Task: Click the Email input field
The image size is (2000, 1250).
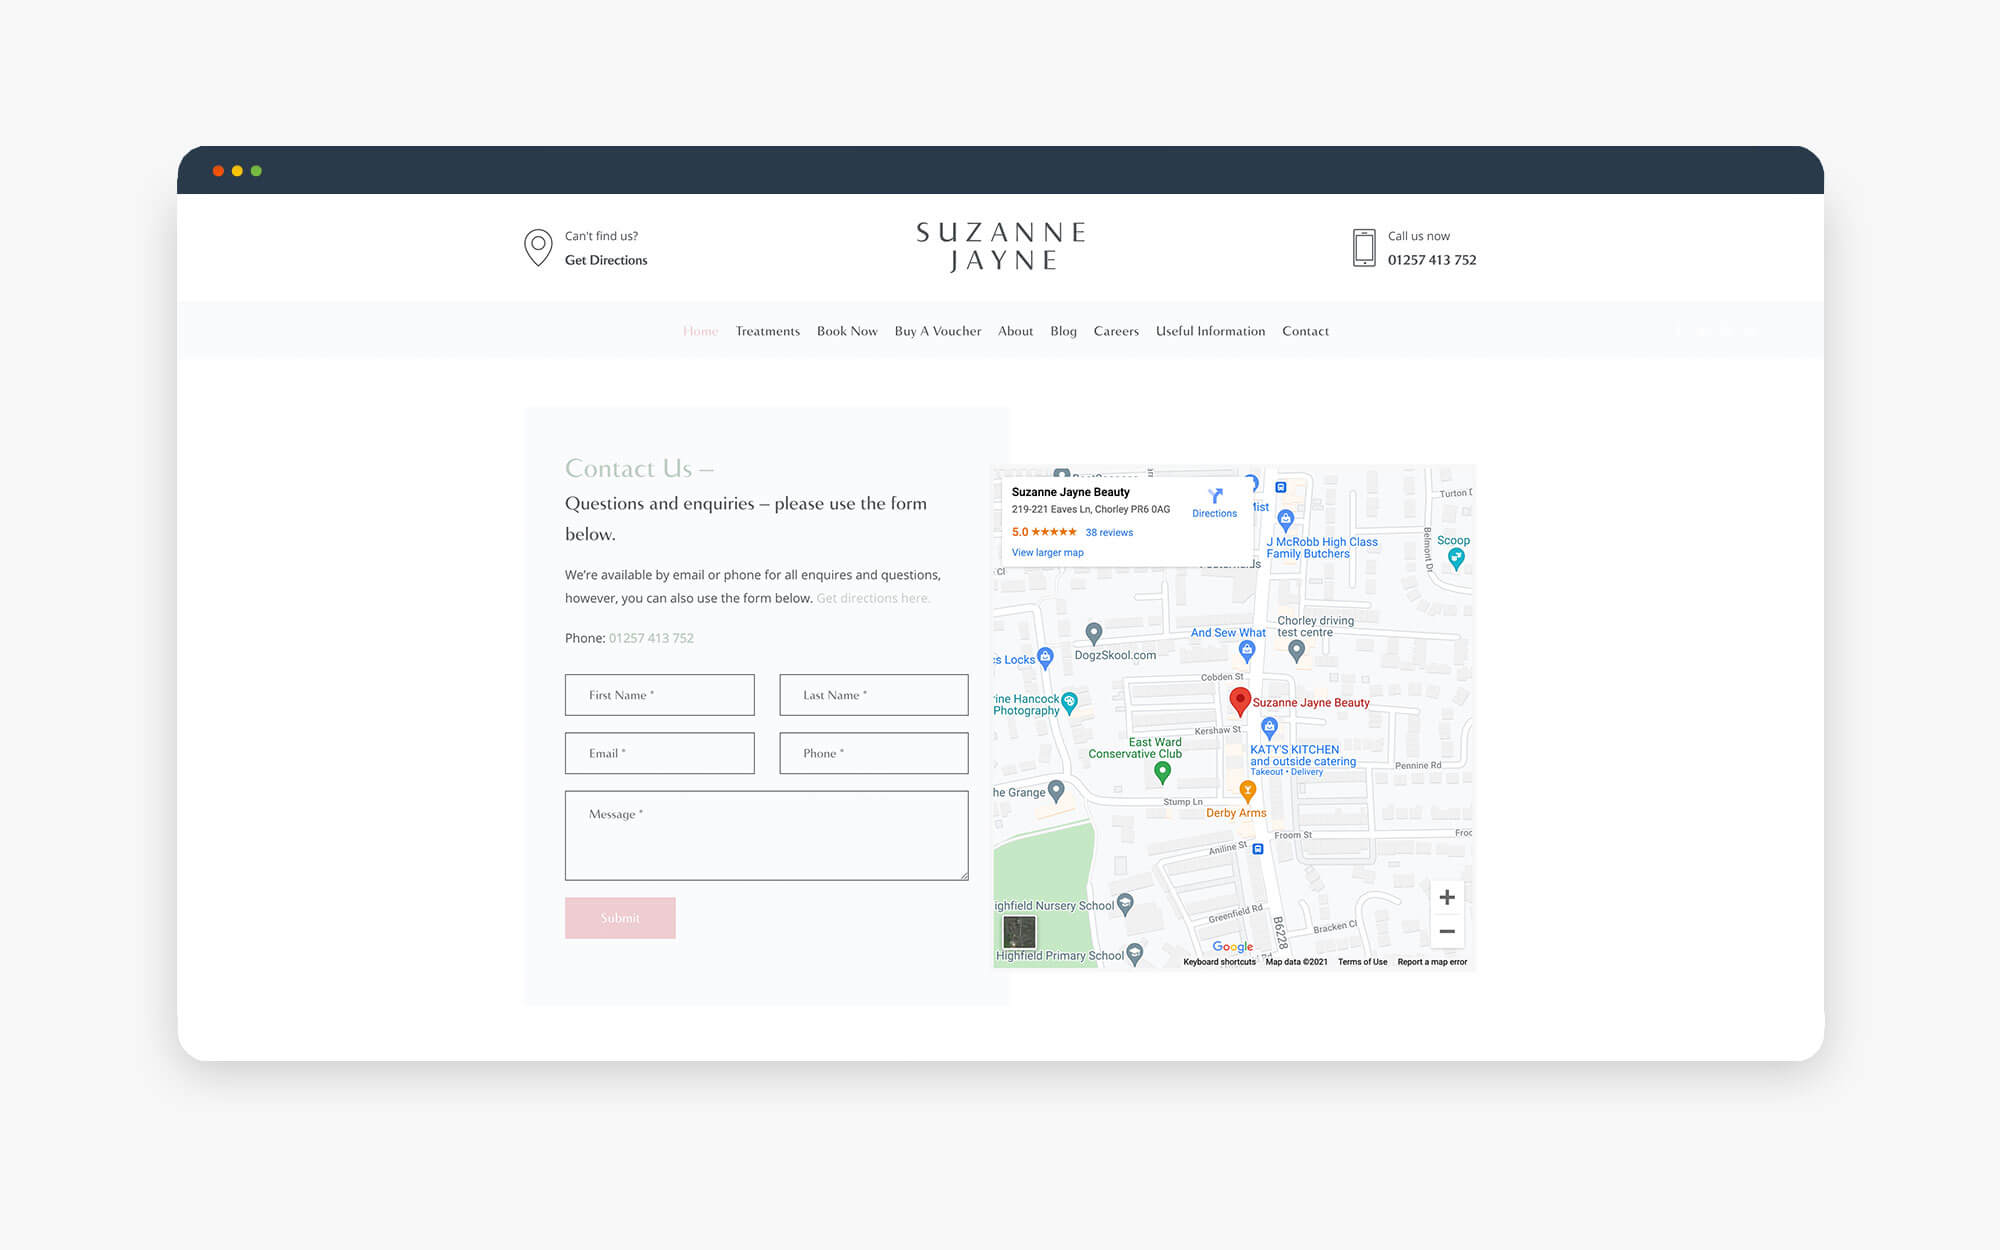Action: pyautogui.click(x=660, y=753)
